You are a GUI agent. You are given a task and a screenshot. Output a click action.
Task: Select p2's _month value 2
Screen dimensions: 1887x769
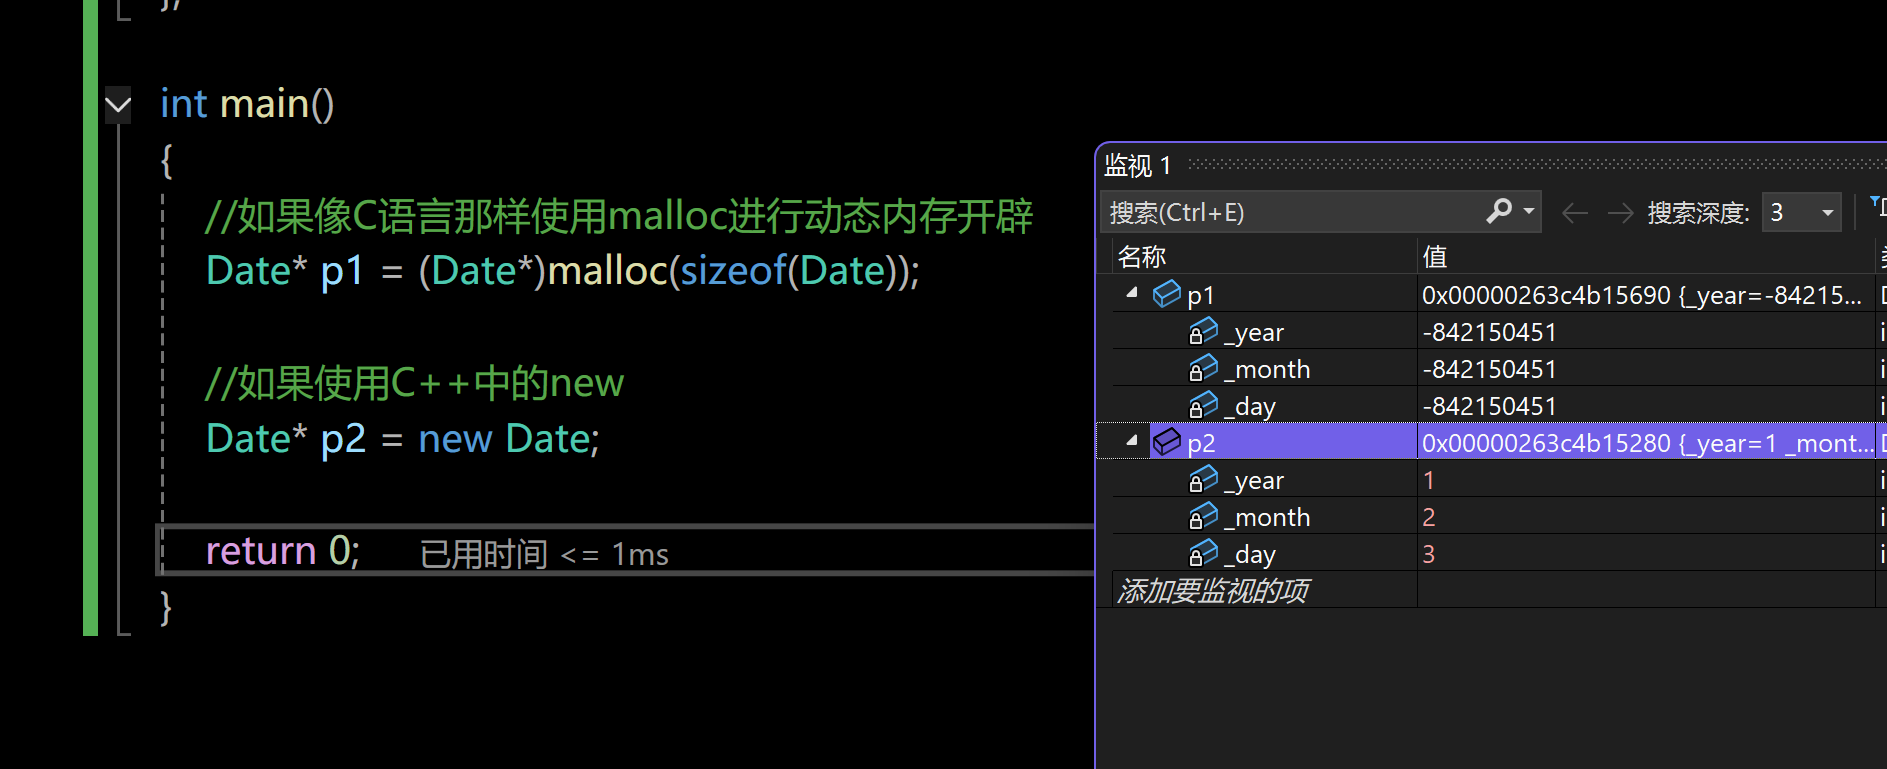click(1429, 517)
